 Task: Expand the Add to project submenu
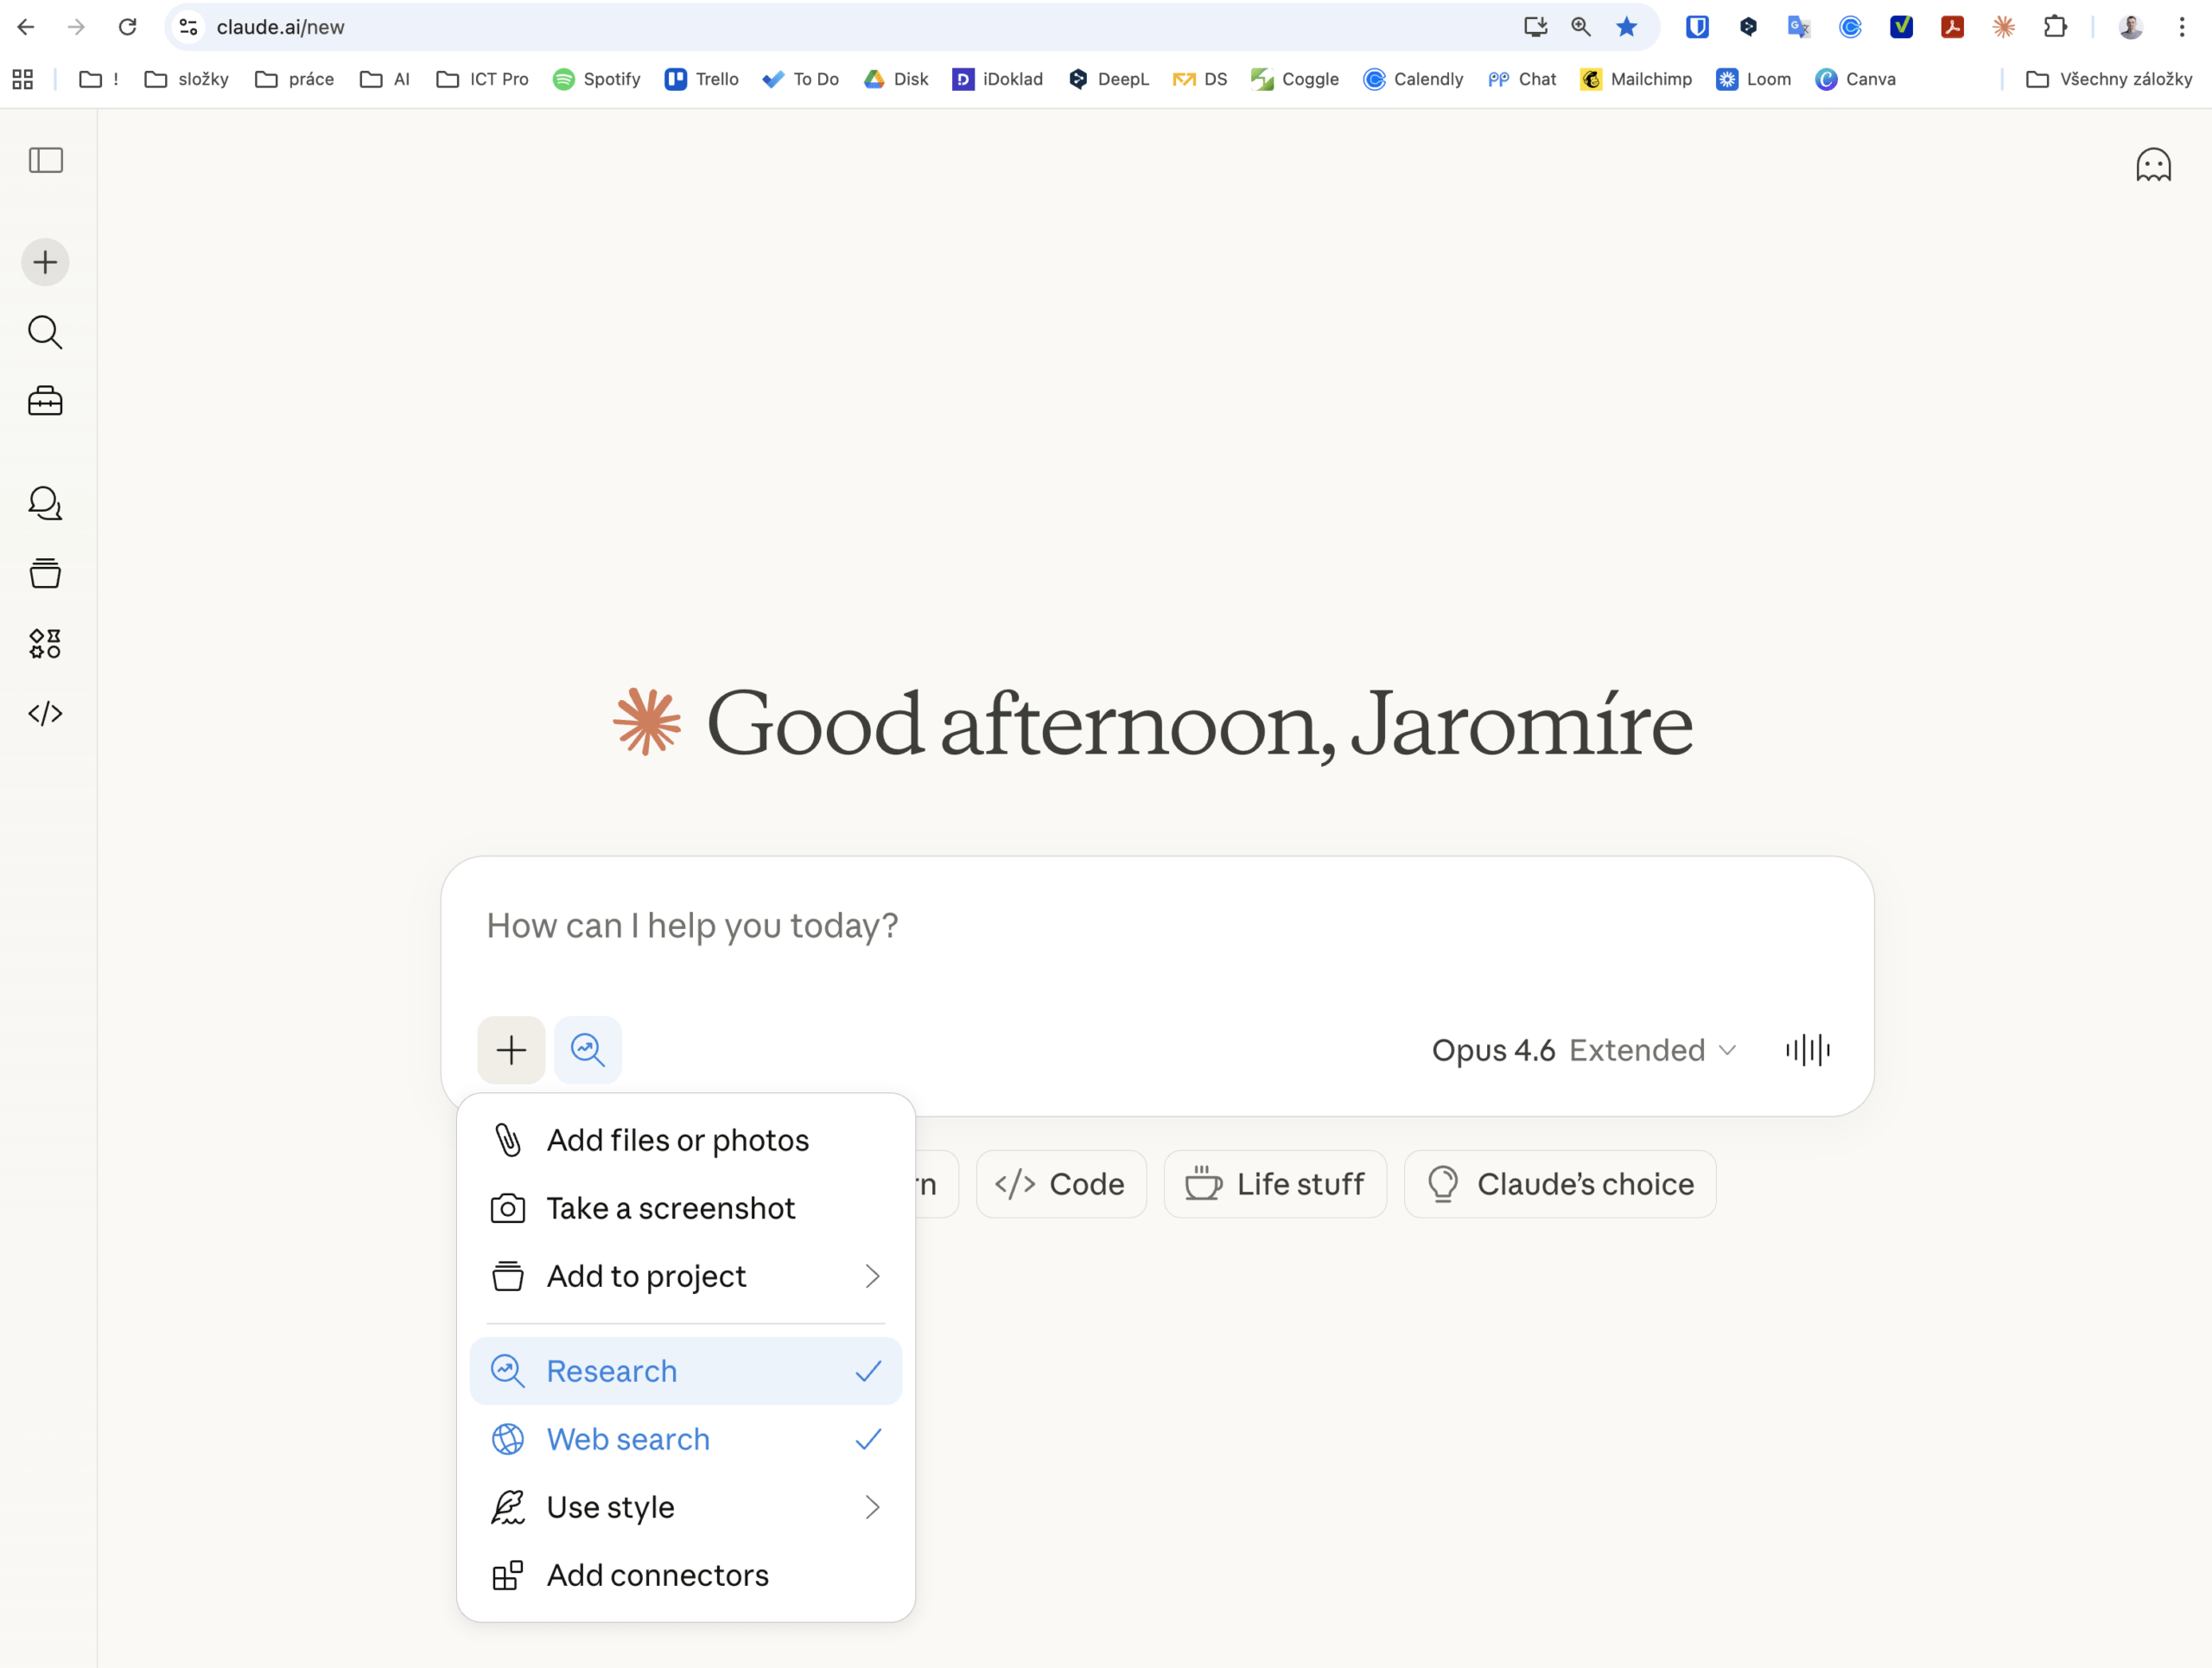[686, 1276]
